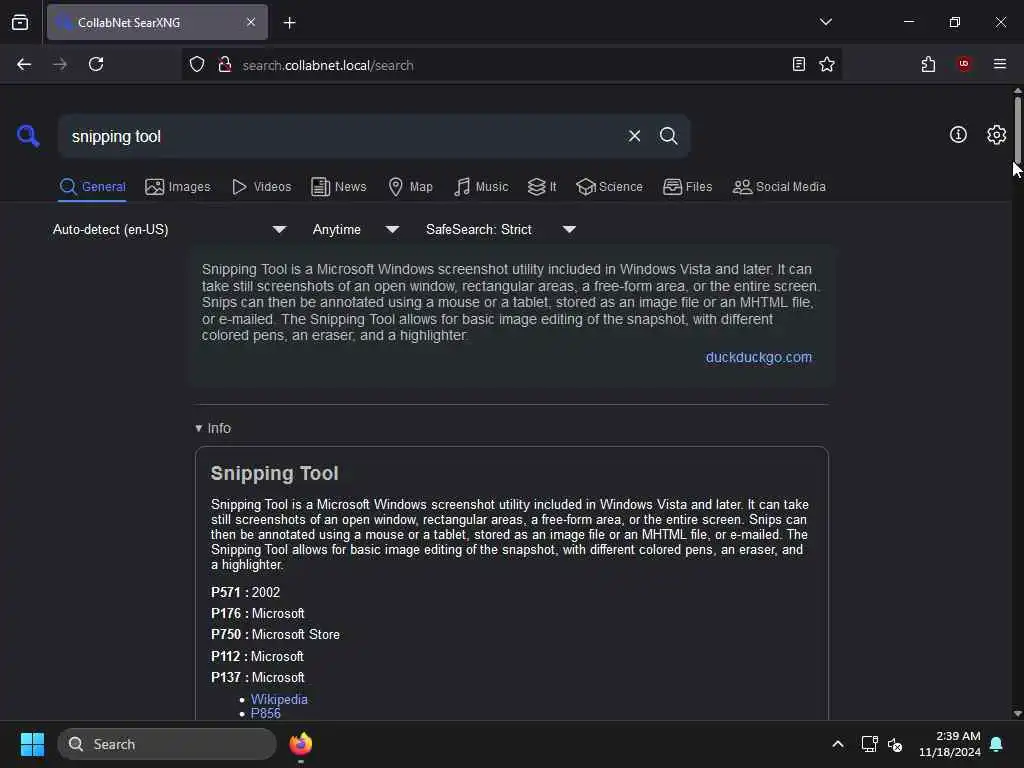
Task: Close the CollabNet SearXNG tab
Action: 251,22
